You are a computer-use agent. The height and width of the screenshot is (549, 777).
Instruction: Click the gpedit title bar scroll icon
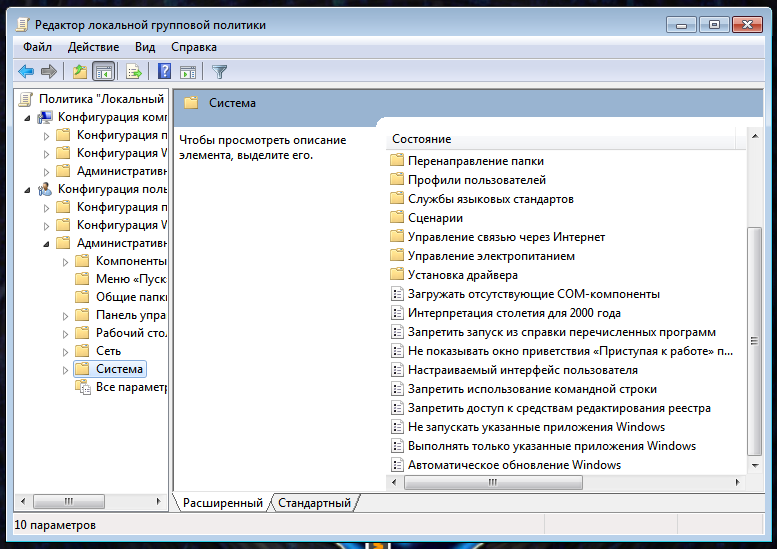[23, 25]
